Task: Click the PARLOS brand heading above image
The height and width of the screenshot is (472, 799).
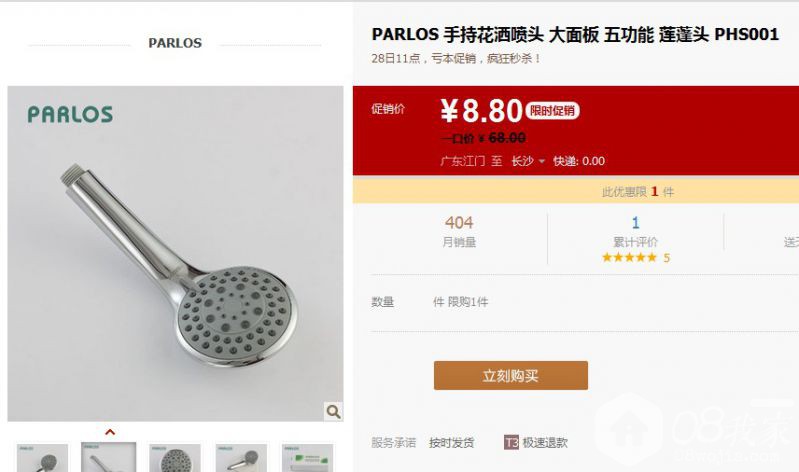Action: click(175, 43)
